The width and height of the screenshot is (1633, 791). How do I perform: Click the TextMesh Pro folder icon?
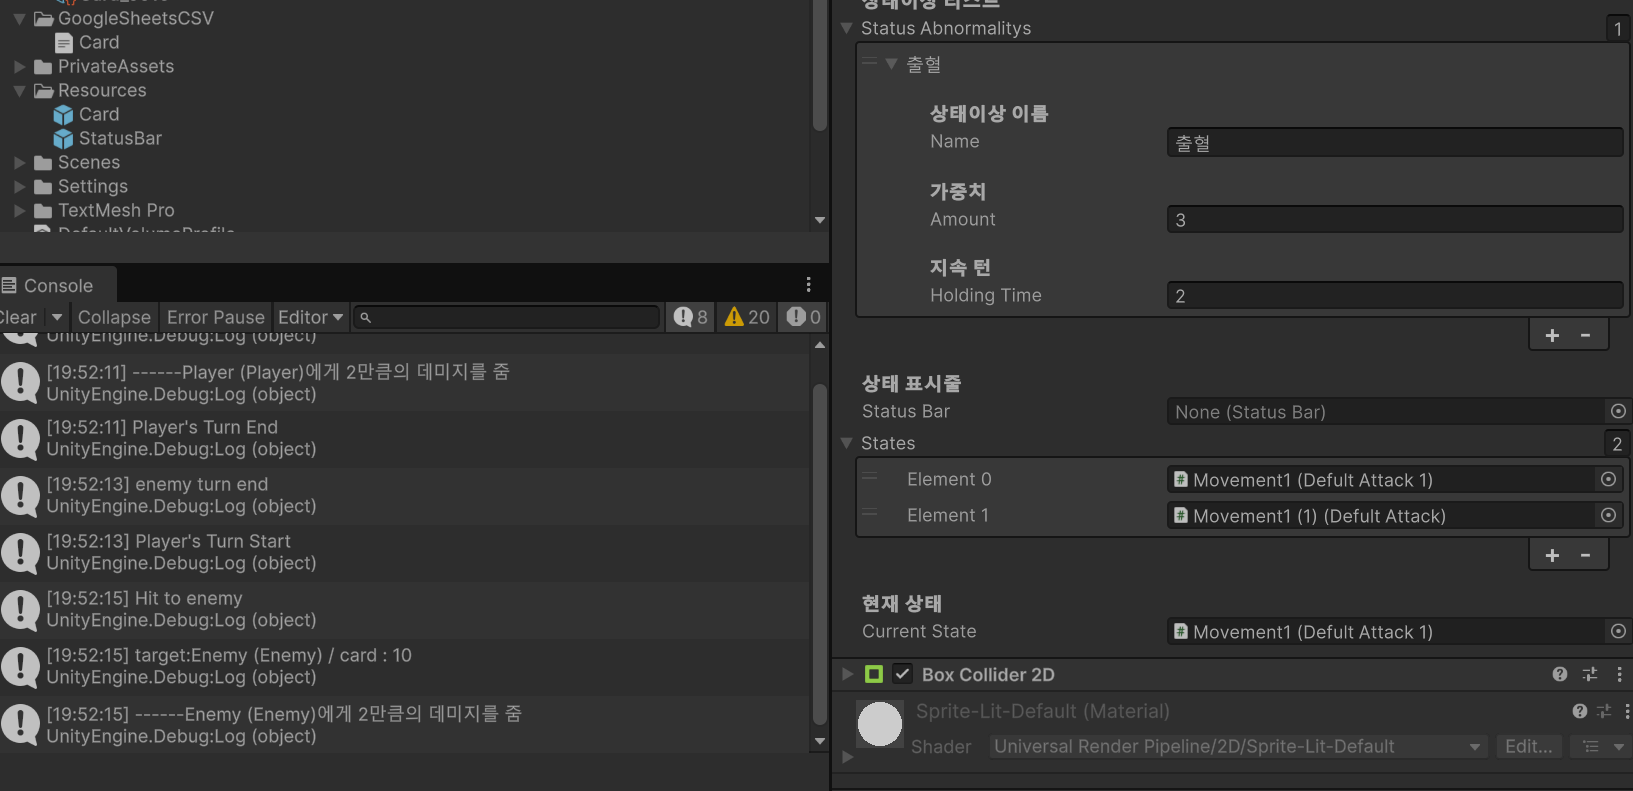click(x=43, y=211)
